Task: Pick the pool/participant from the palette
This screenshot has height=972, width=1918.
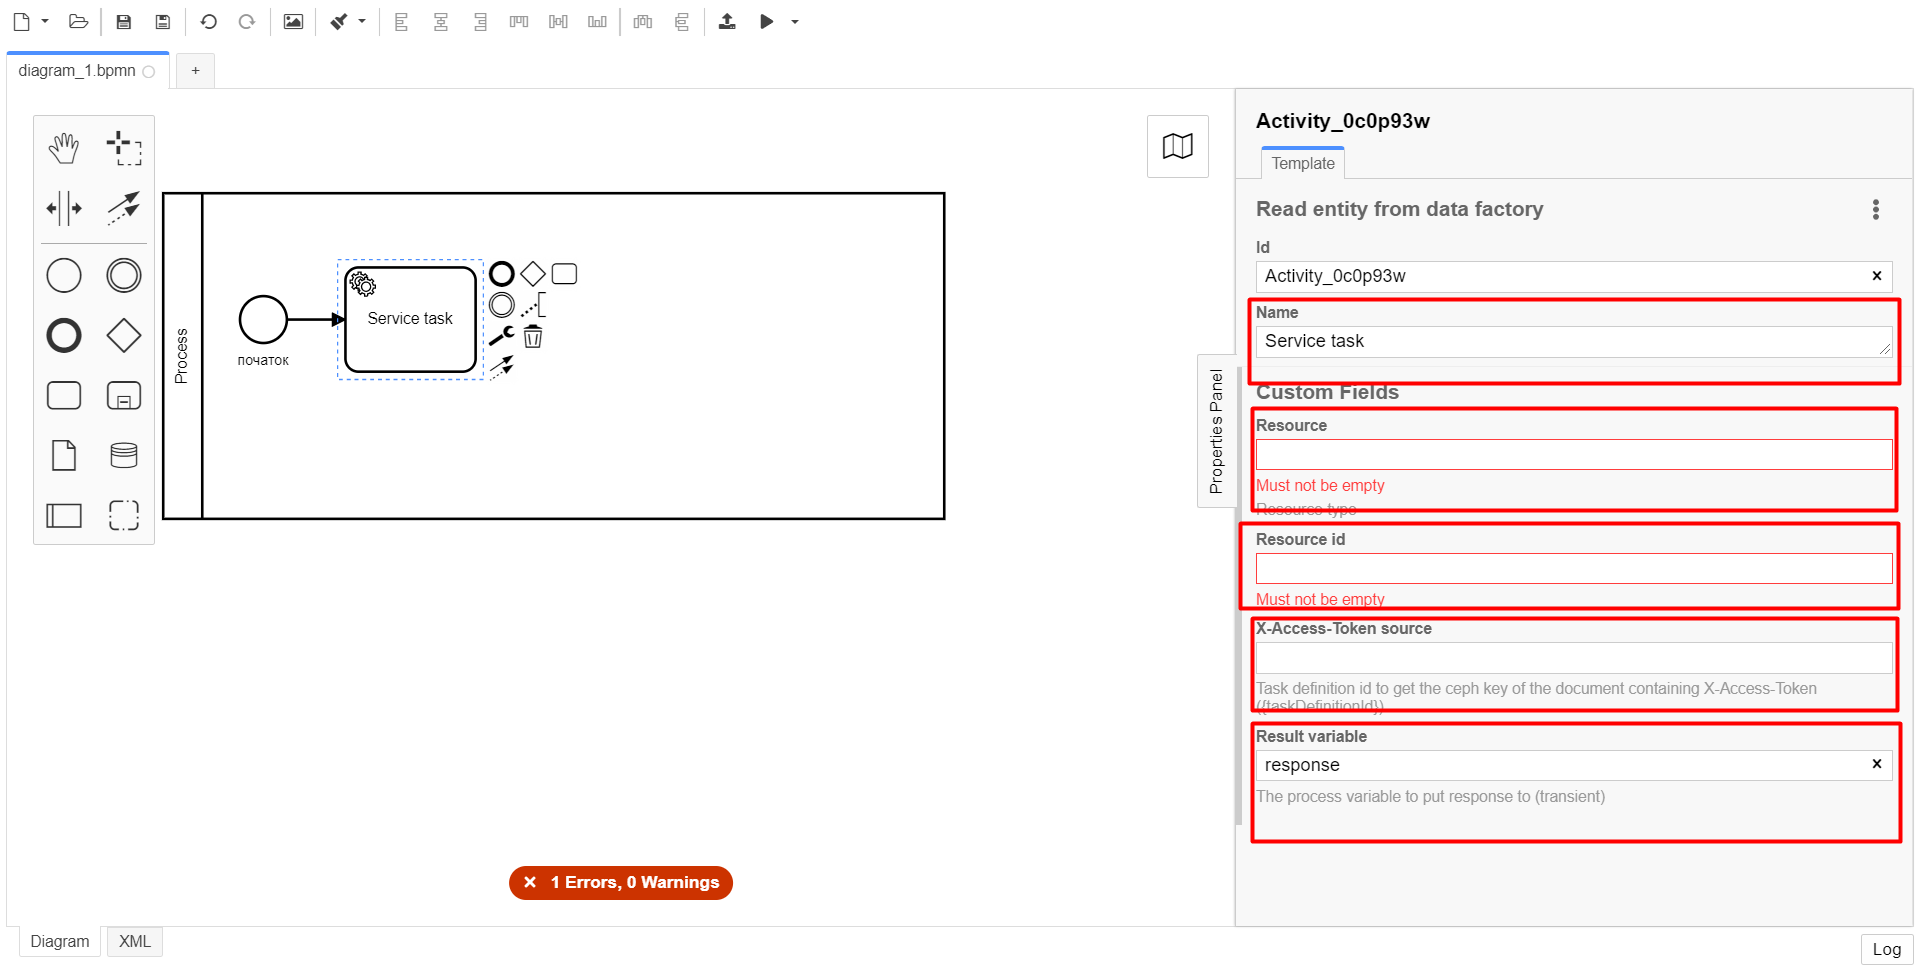Action: pyautogui.click(x=64, y=515)
